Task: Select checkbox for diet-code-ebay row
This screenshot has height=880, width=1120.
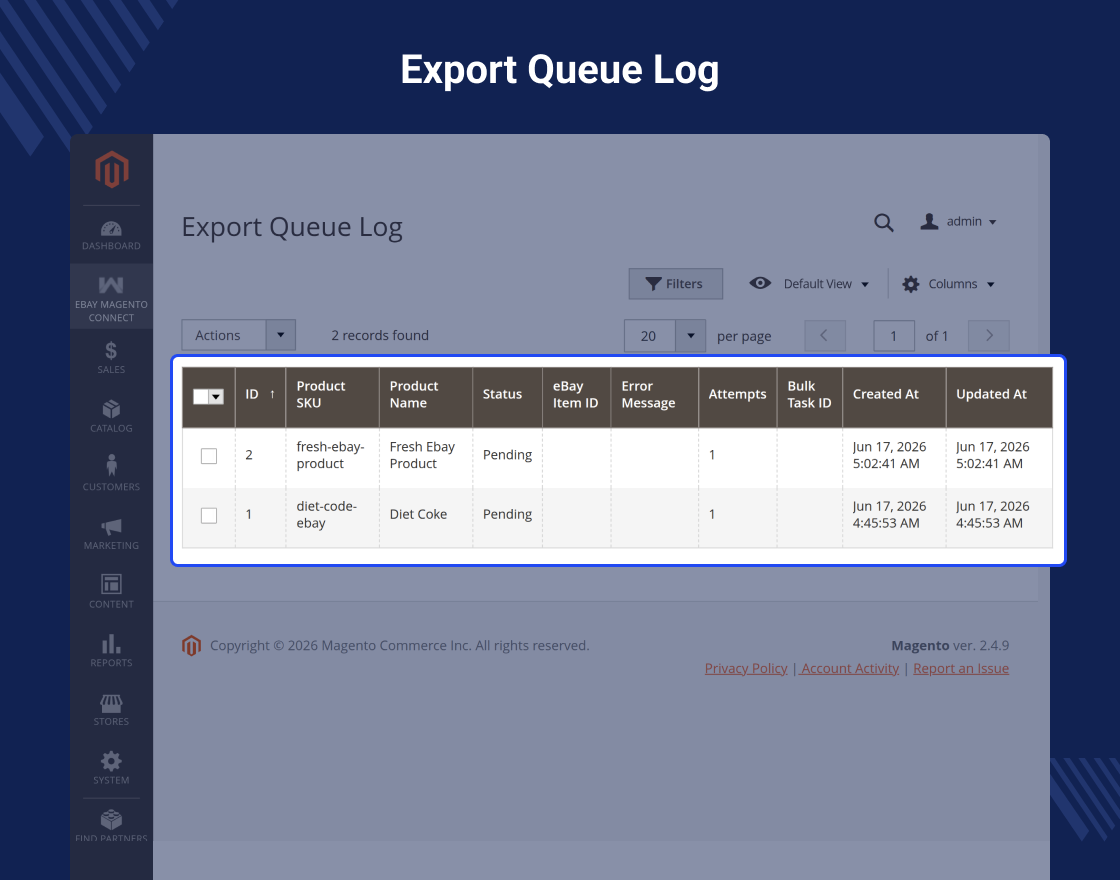Action: point(209,515)
